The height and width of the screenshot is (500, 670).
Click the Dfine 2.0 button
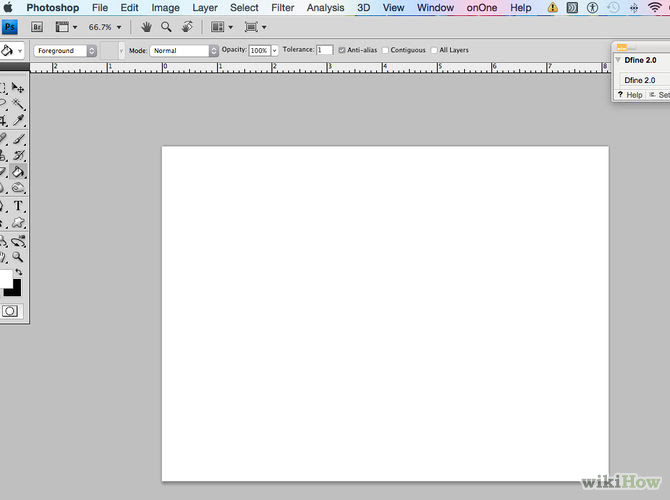tap(645, 80)
